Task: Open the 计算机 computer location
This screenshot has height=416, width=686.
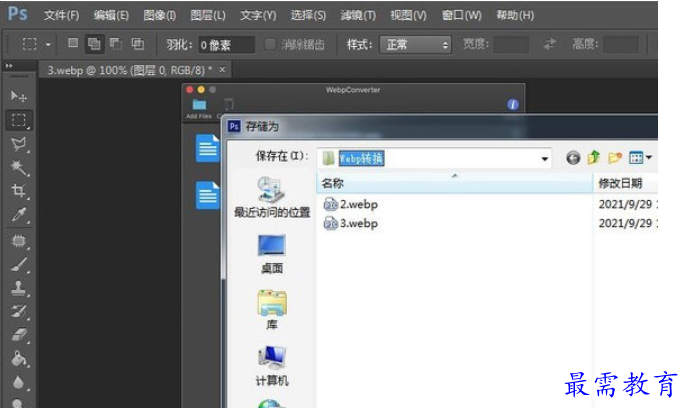Action: tap(272, 366)
